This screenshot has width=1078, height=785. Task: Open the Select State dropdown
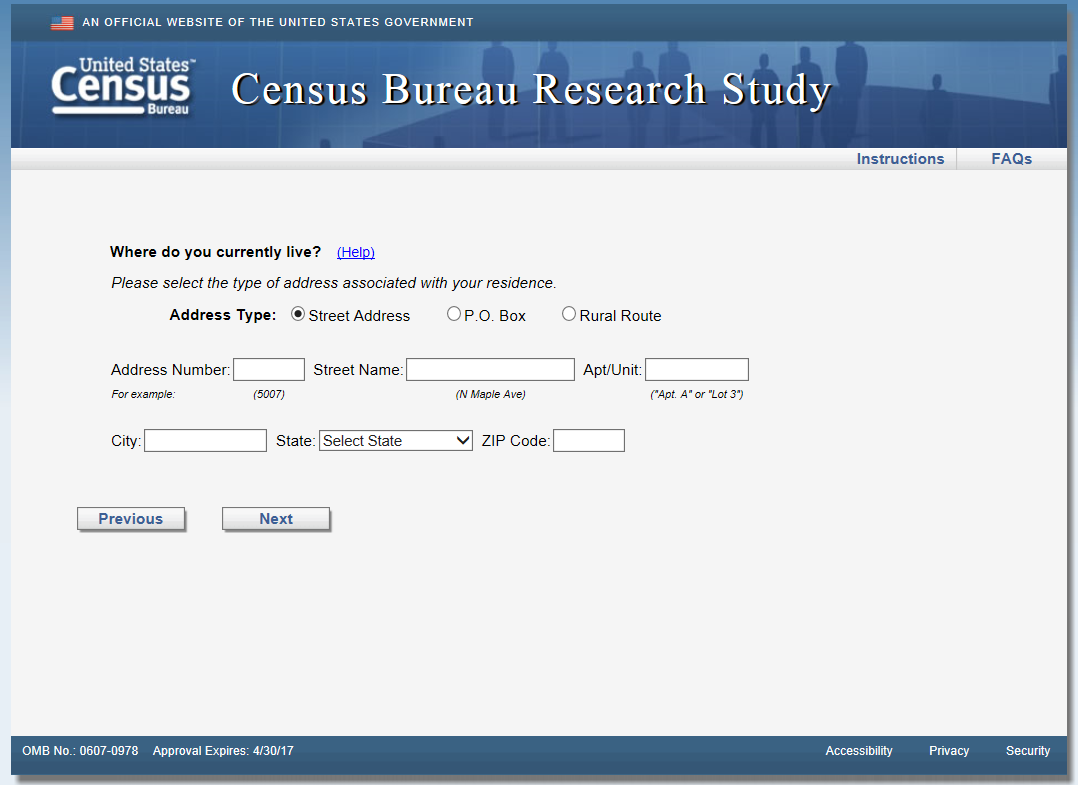395,441
